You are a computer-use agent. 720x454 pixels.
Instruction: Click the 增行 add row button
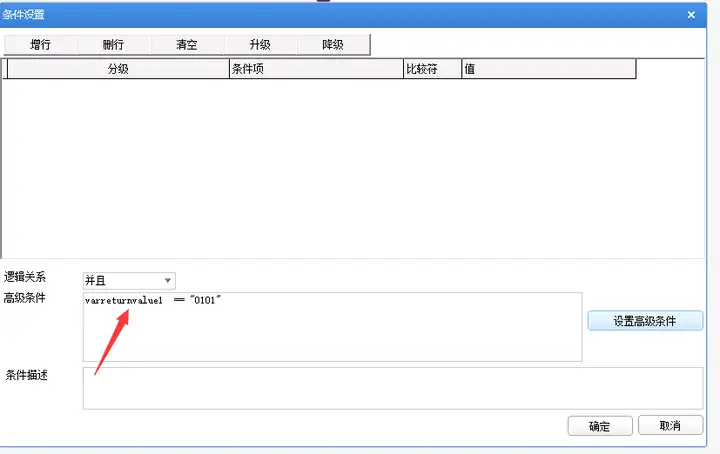pyautogui.click(x=40, y=45)
